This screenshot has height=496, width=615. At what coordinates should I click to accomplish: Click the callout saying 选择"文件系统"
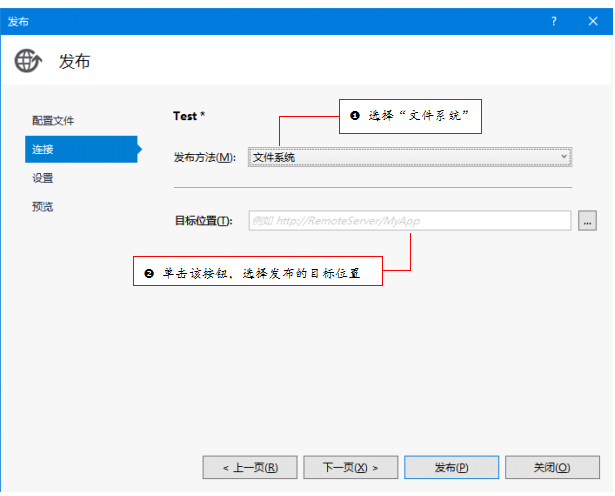(x=410, y=116)
